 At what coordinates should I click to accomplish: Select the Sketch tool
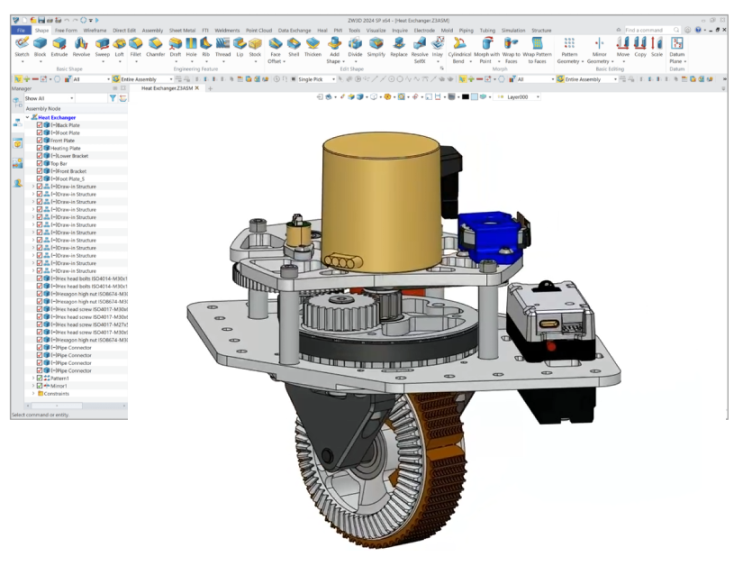(22, 47)
